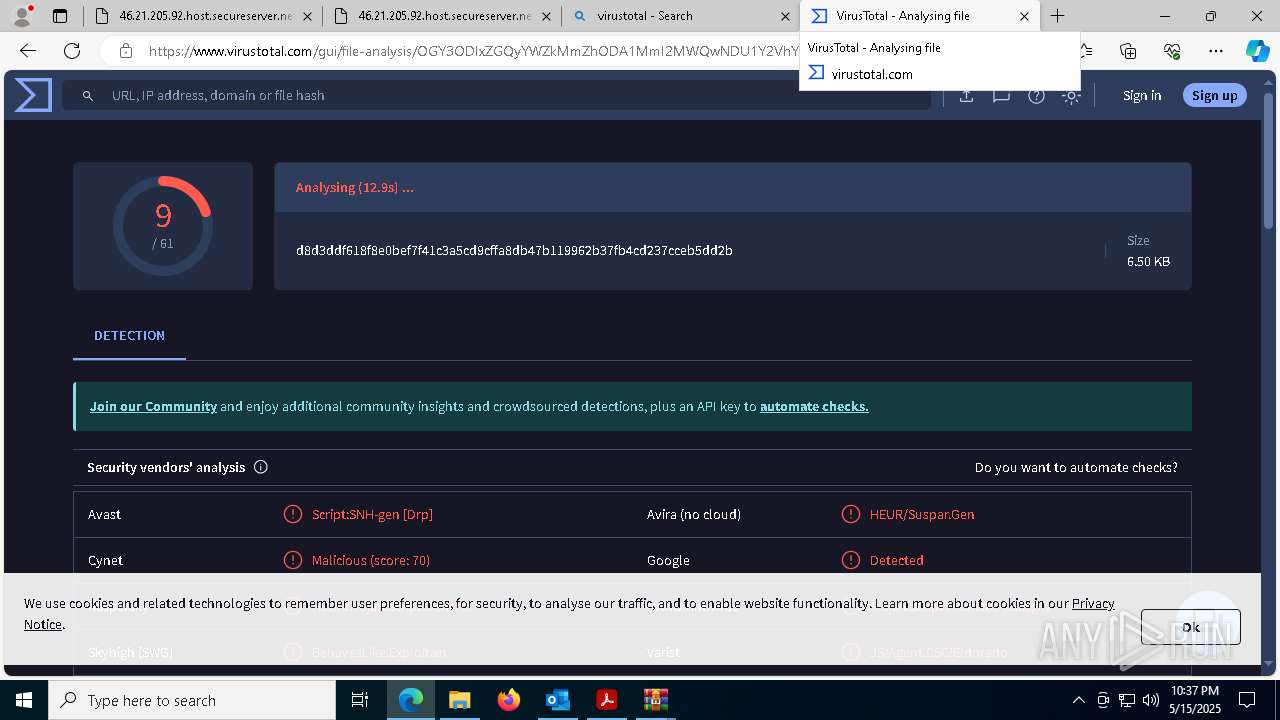Close the VirusTotal - Analysing file tab
Image resolution: width=1280 pixels, height=720 pixels.
[1024, 16]
